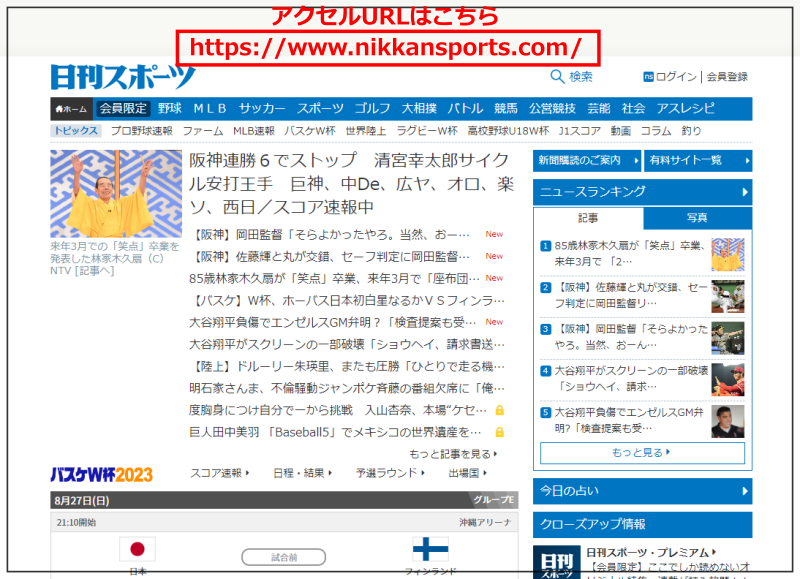Open the 新聞購読のご案内 dropdown
Screen dimensions: 800x579
pos(585,160)
